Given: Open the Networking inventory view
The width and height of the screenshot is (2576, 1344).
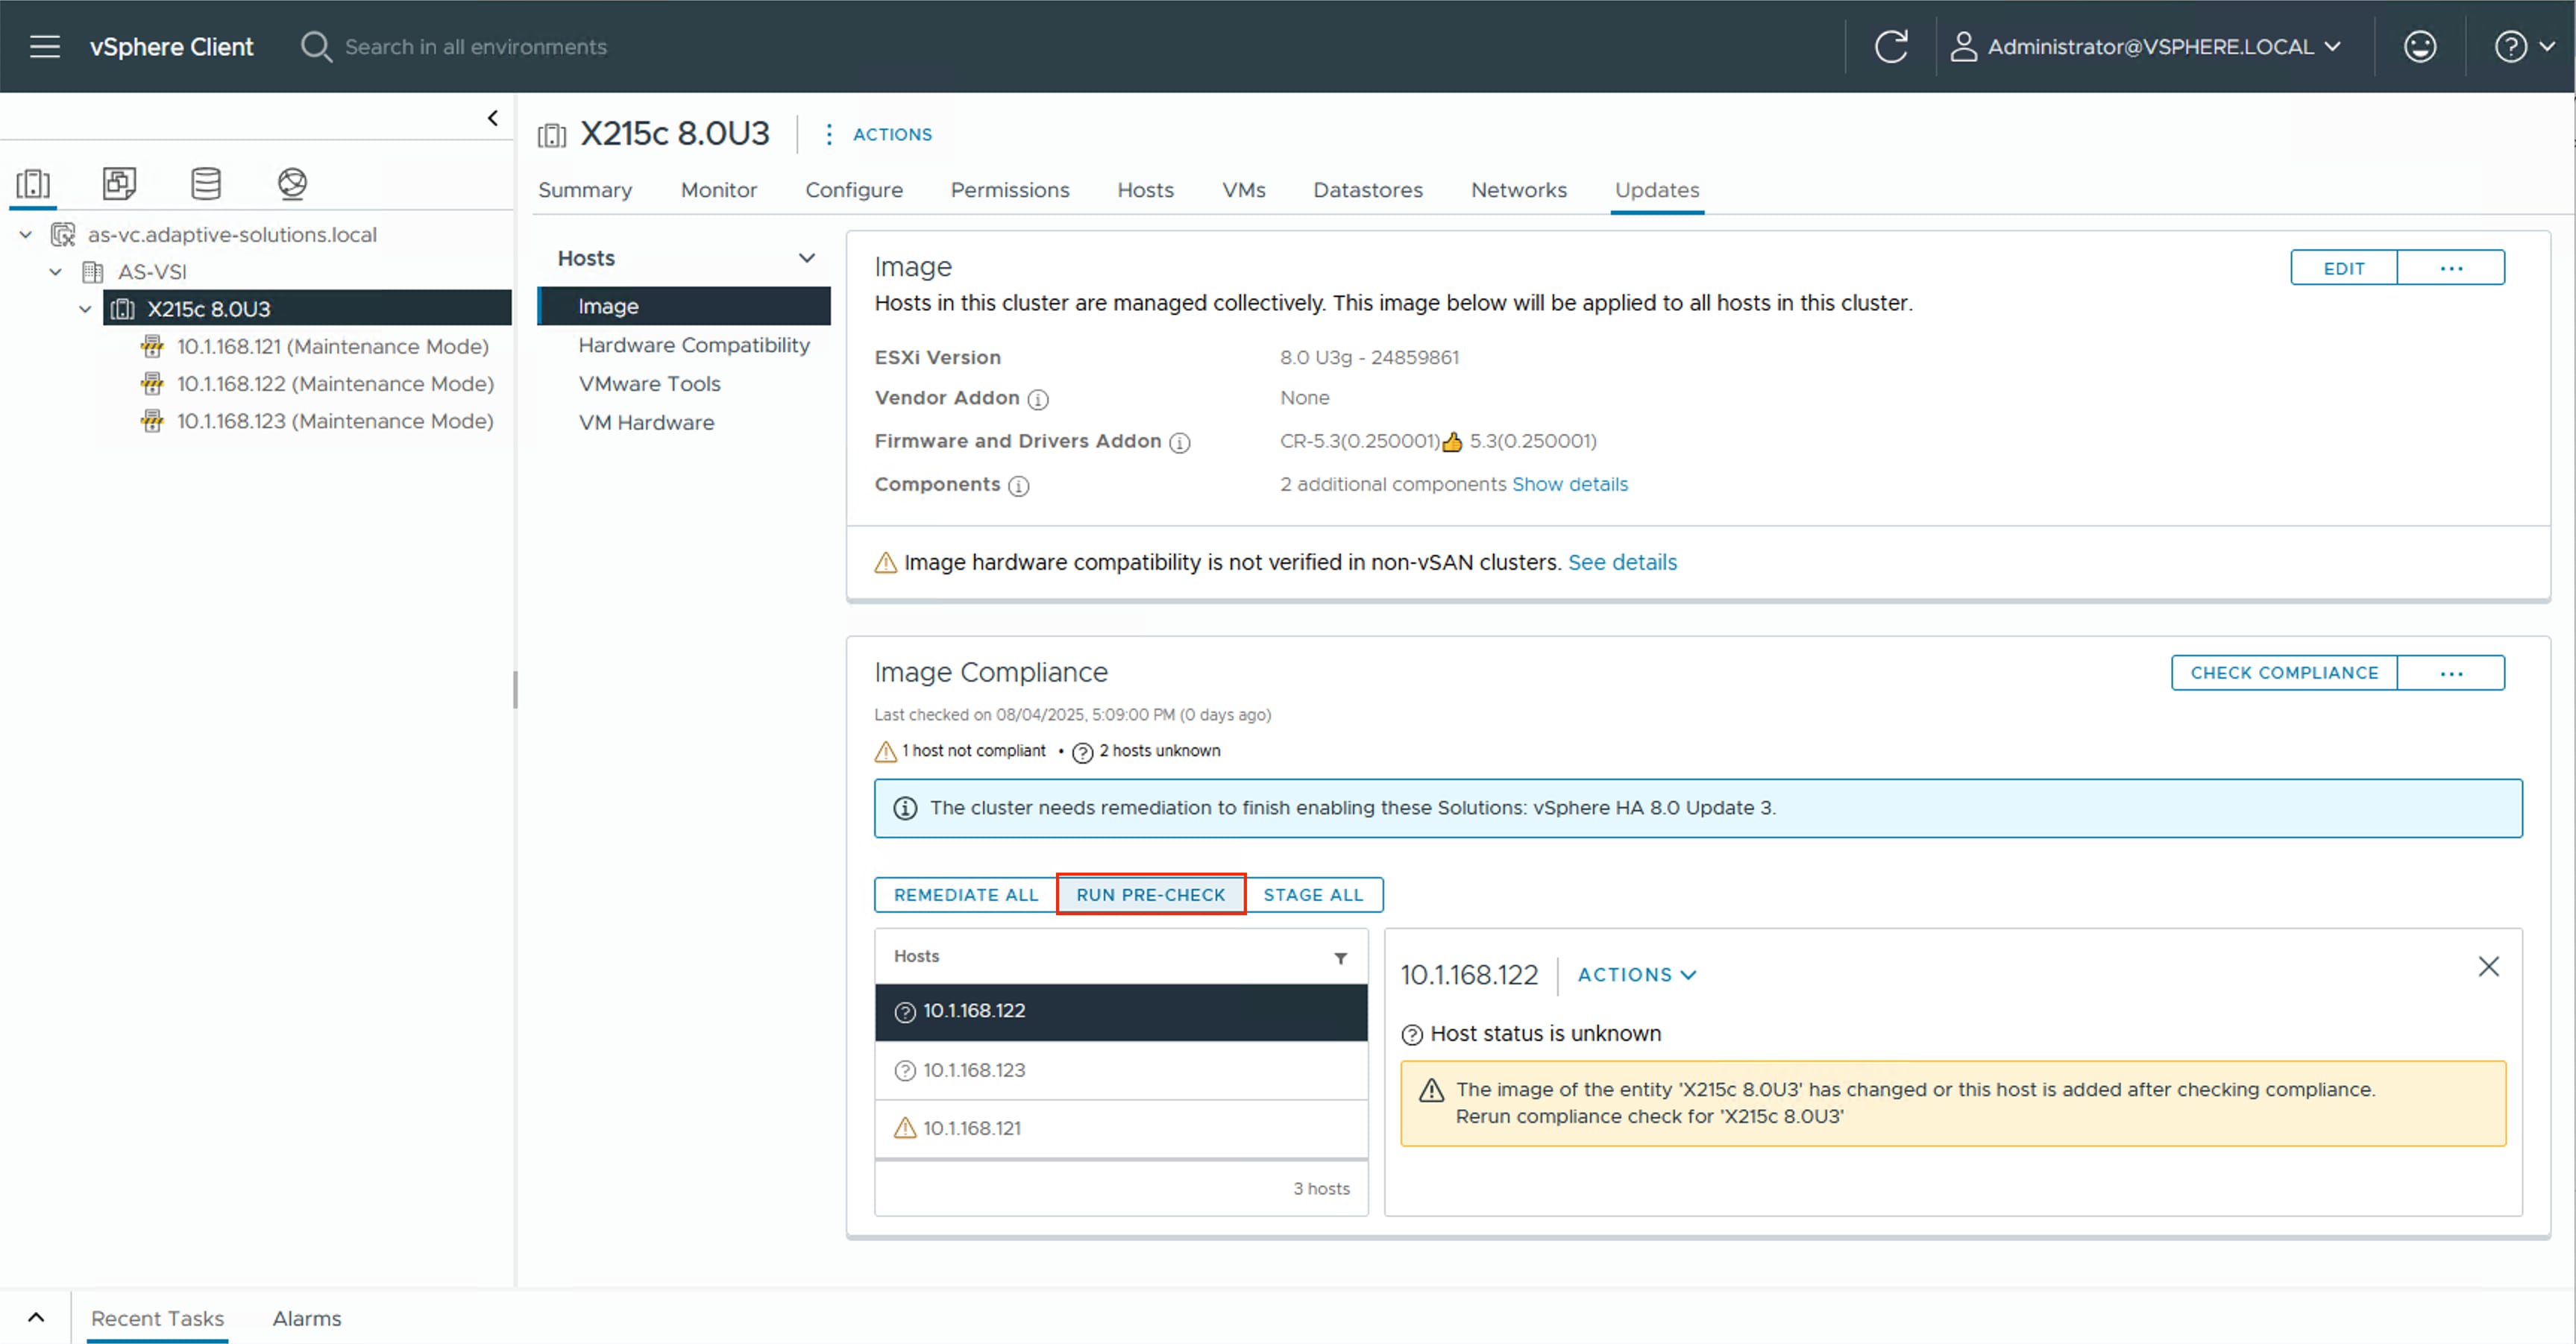Looking at the screenshot, I should (x=291, y=183).
